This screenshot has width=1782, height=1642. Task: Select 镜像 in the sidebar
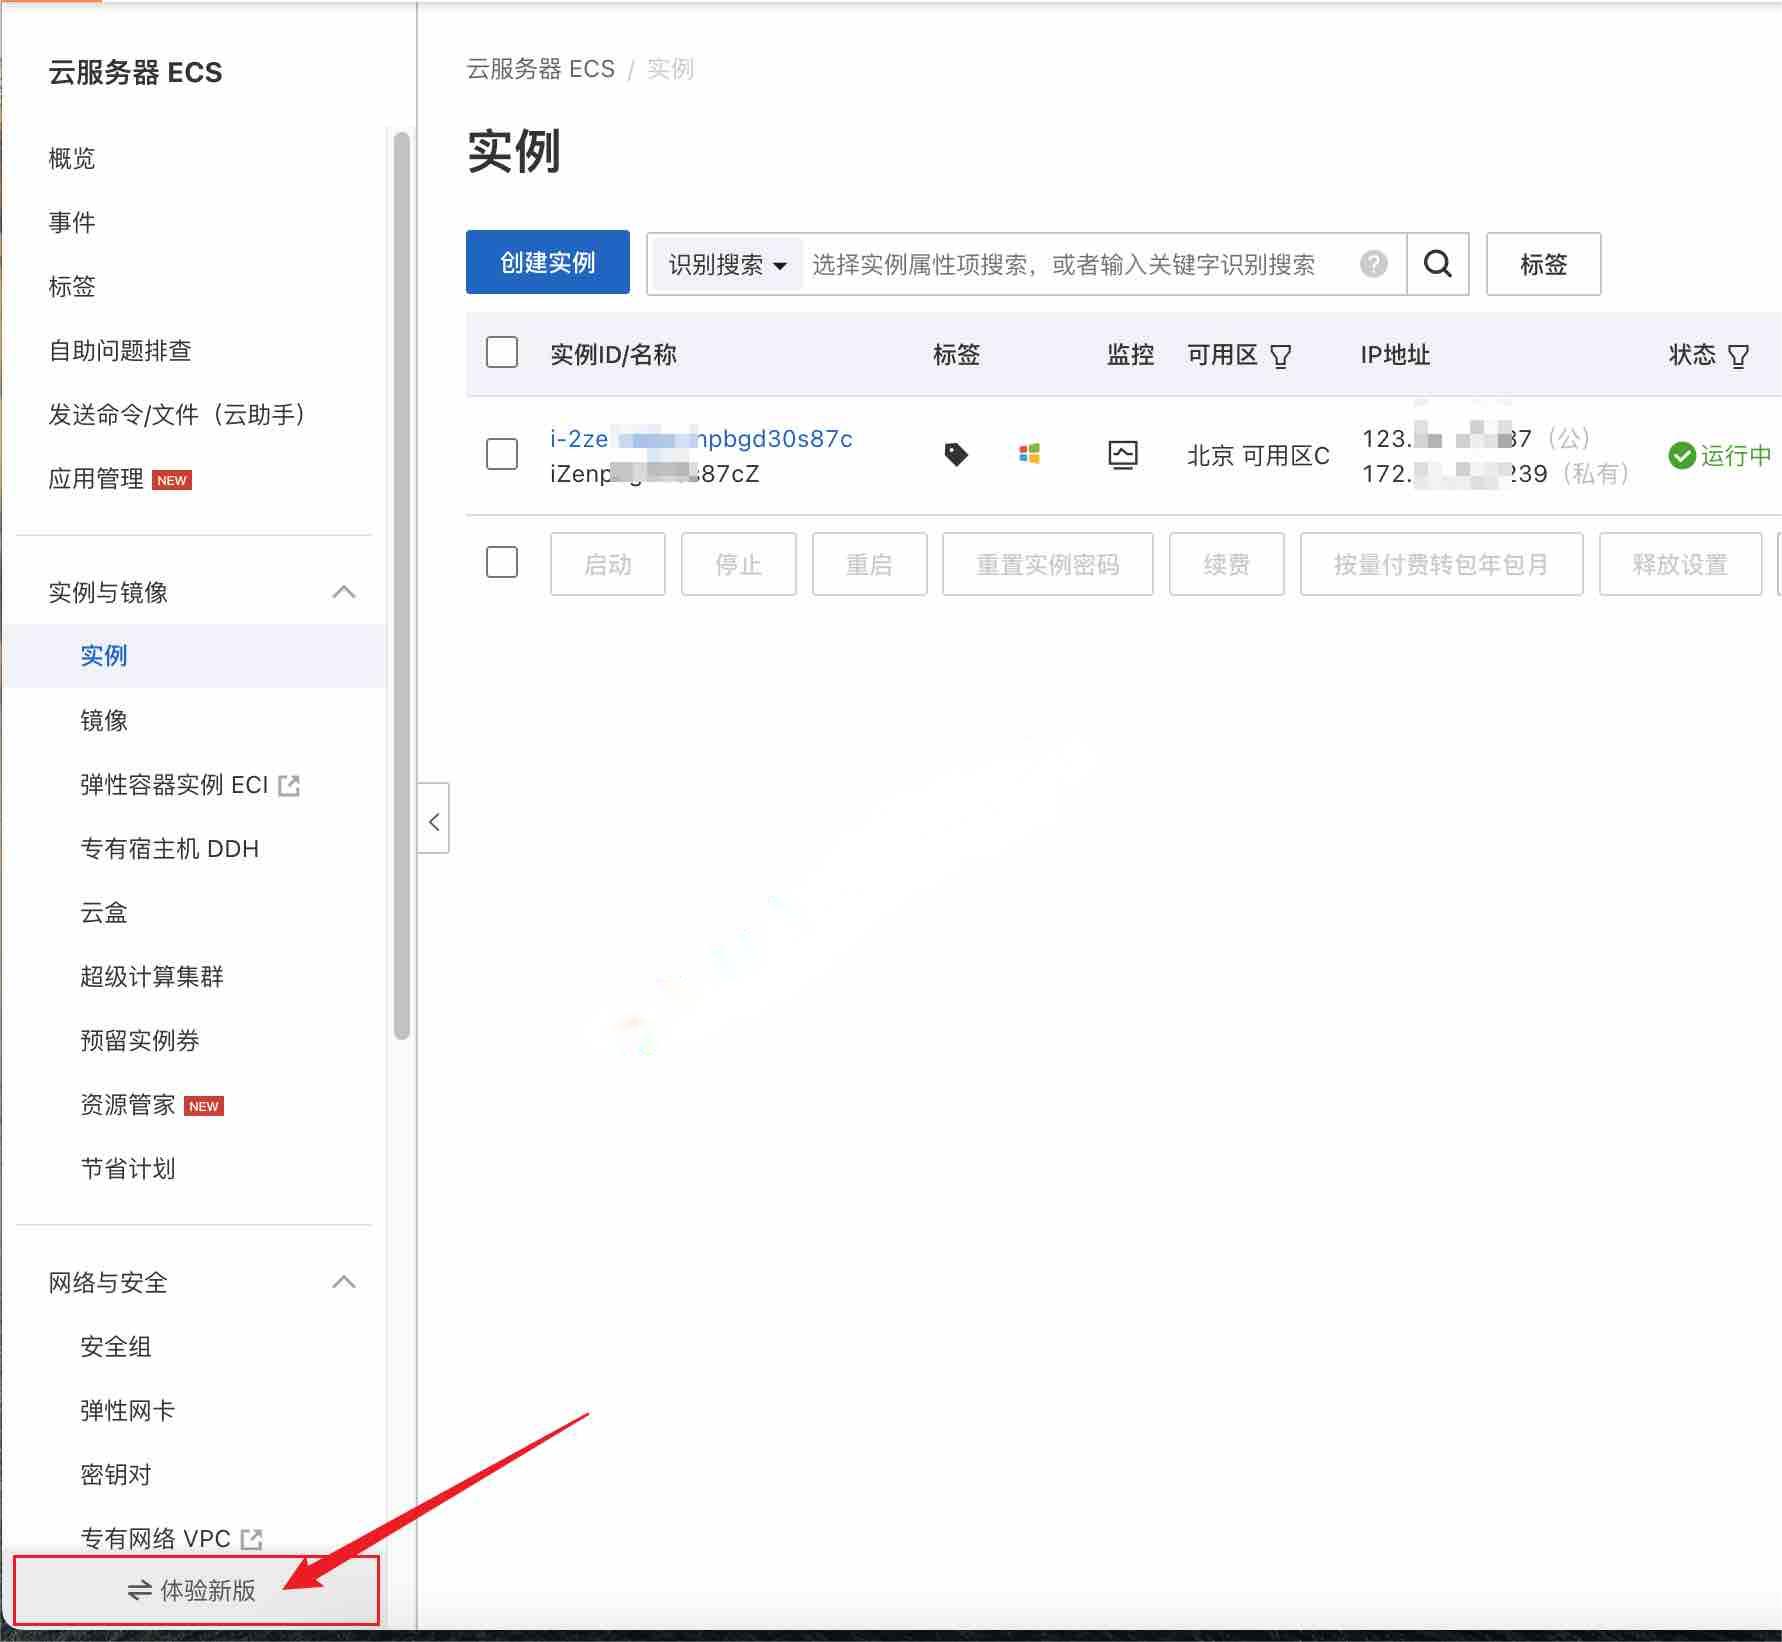click(104, 720)
